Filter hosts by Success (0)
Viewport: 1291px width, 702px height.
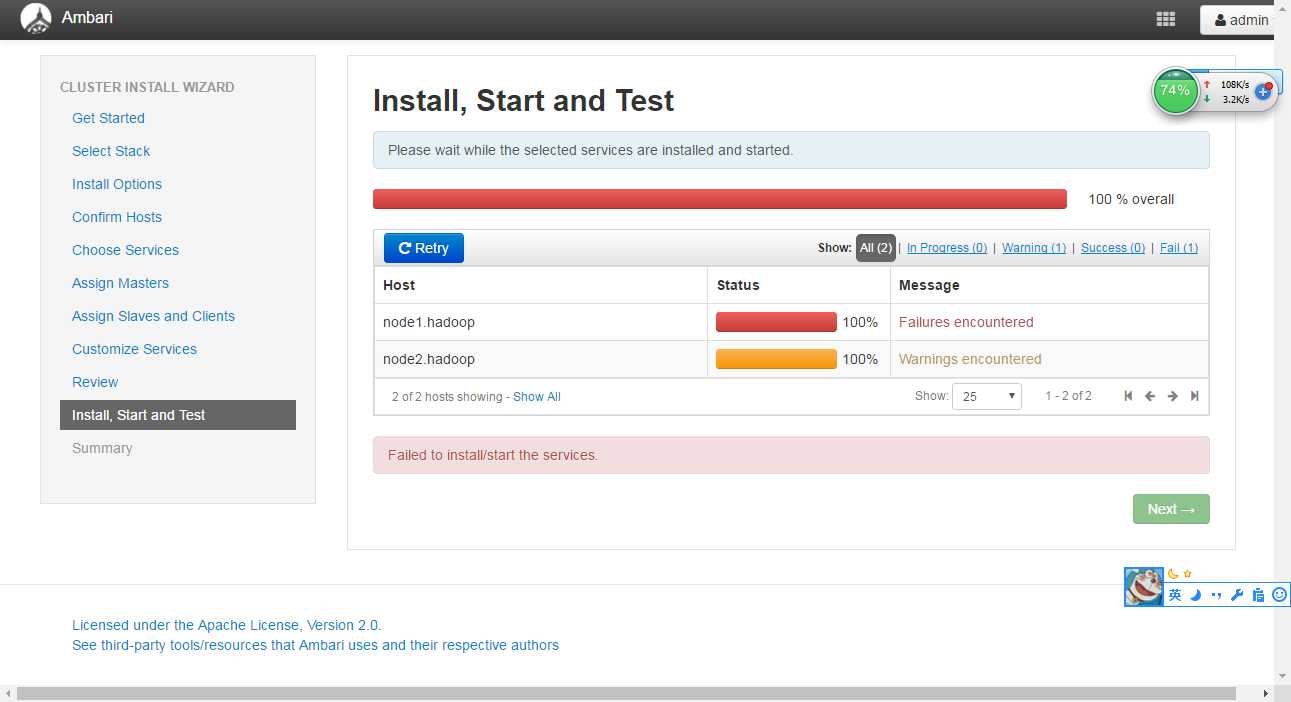tap(1113, 248)
